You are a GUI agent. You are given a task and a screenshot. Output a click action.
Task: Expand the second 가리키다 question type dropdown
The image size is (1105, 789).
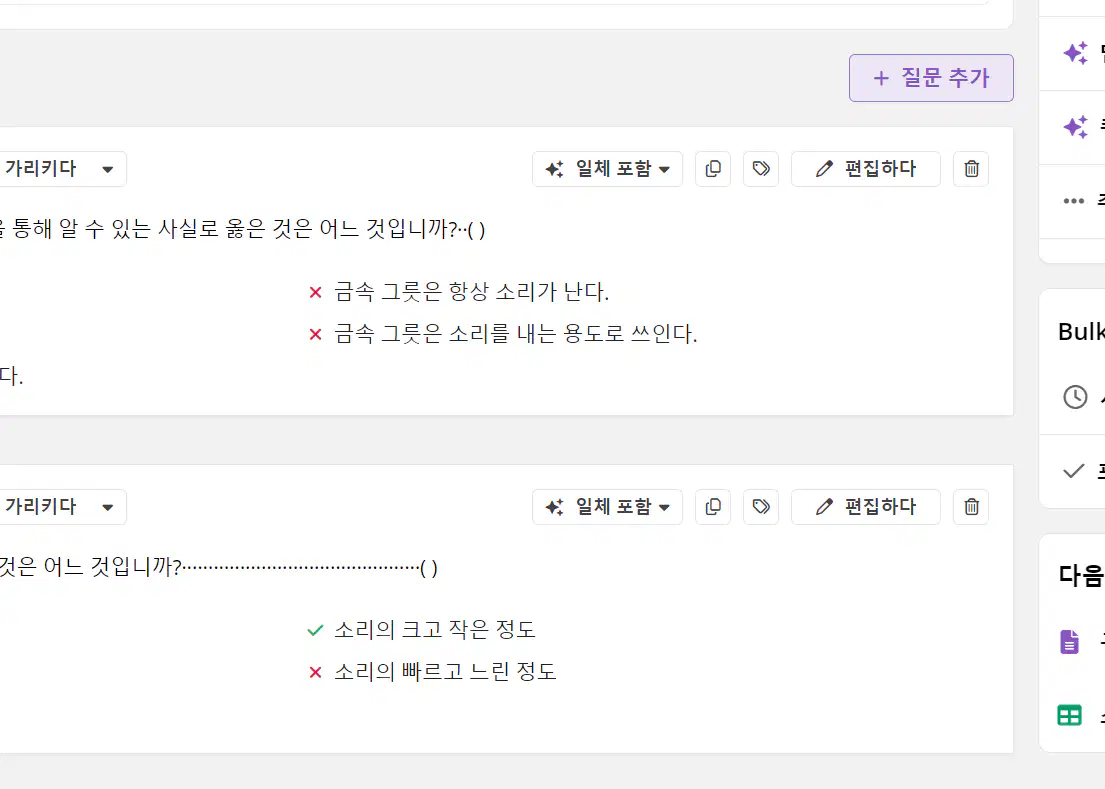pos(62,507)
